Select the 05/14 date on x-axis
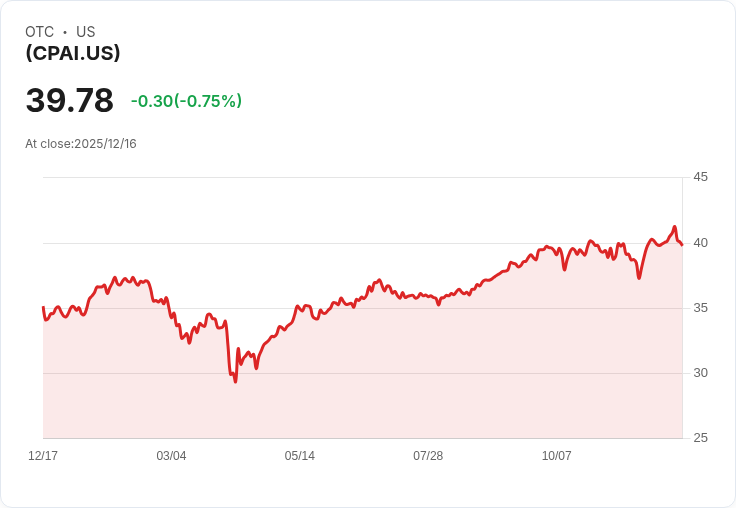The height and width of the screenshot is (508, 736). point(299,456)
